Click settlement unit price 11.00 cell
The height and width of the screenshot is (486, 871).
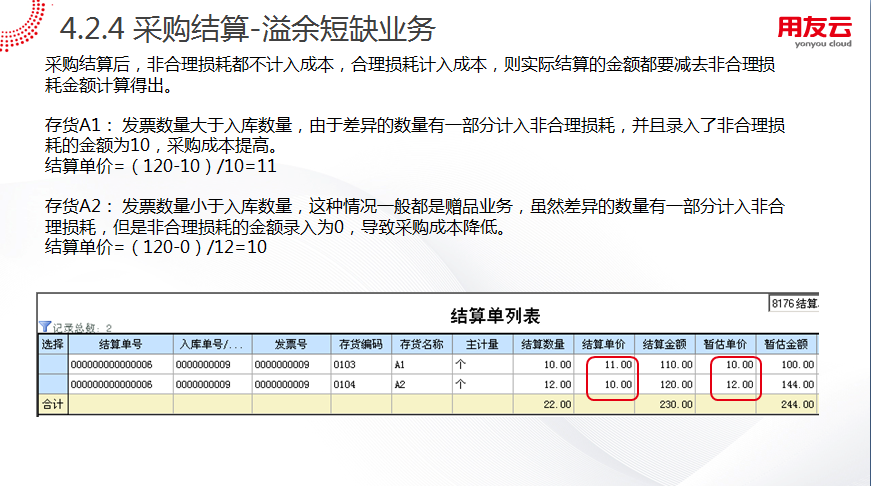tap(604, 364)
